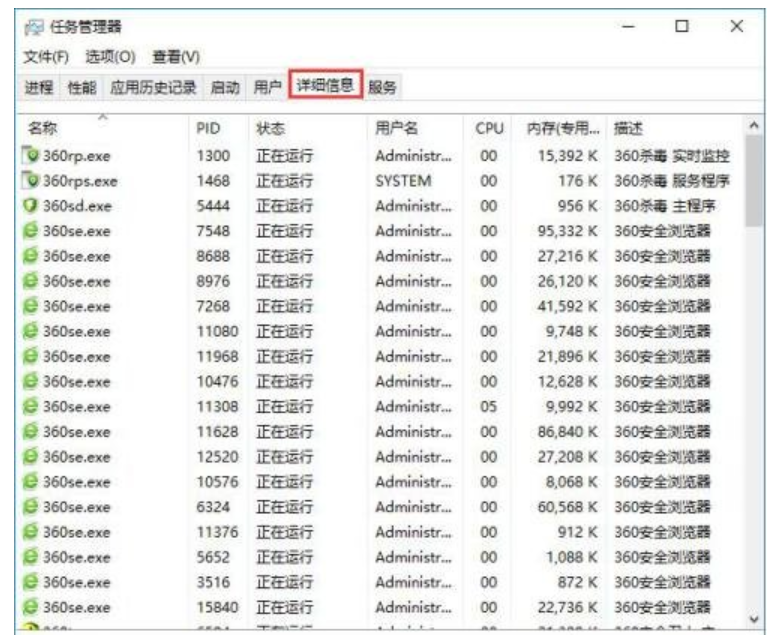
Task: Switch to the 应用历史记录 tab
Action: pyautogui.click(x=154, y=87)
